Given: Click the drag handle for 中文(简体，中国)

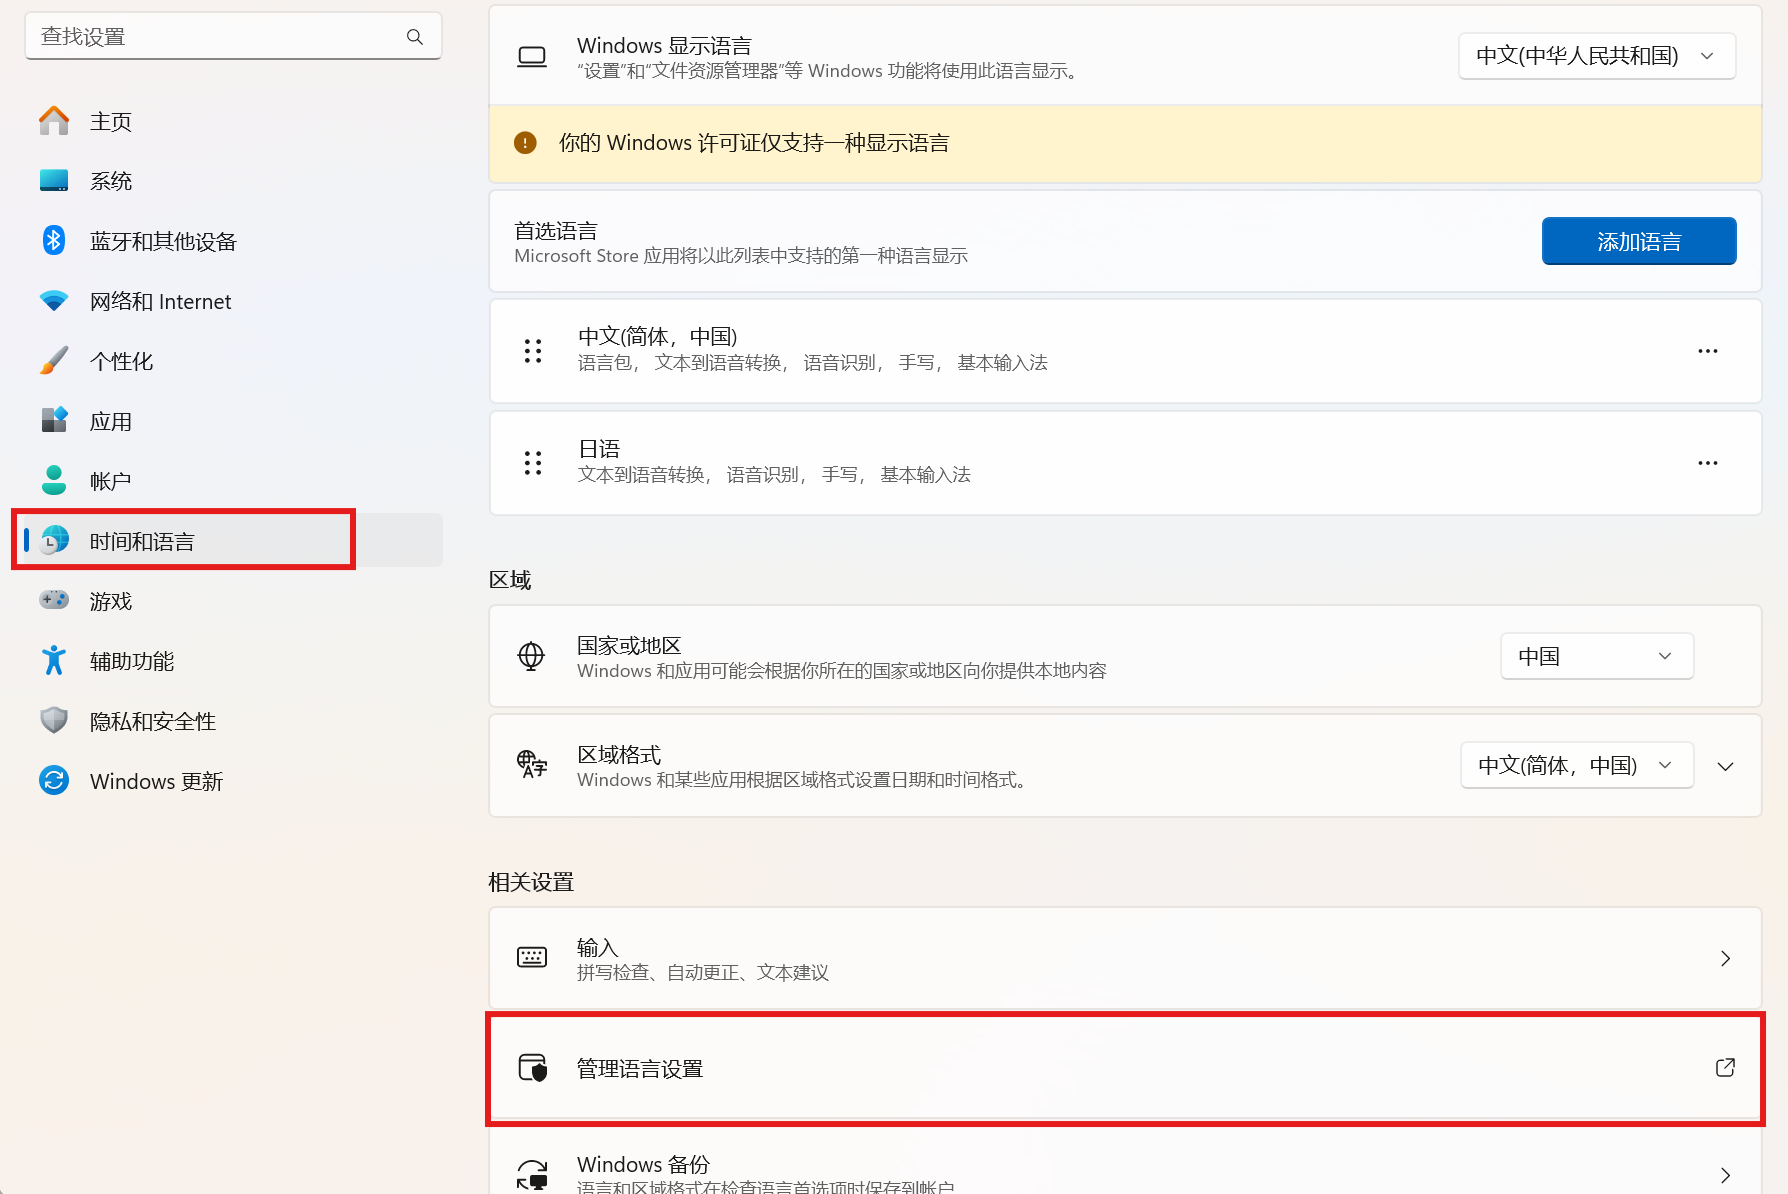Looking at the screenshot, I should (533, 351).
